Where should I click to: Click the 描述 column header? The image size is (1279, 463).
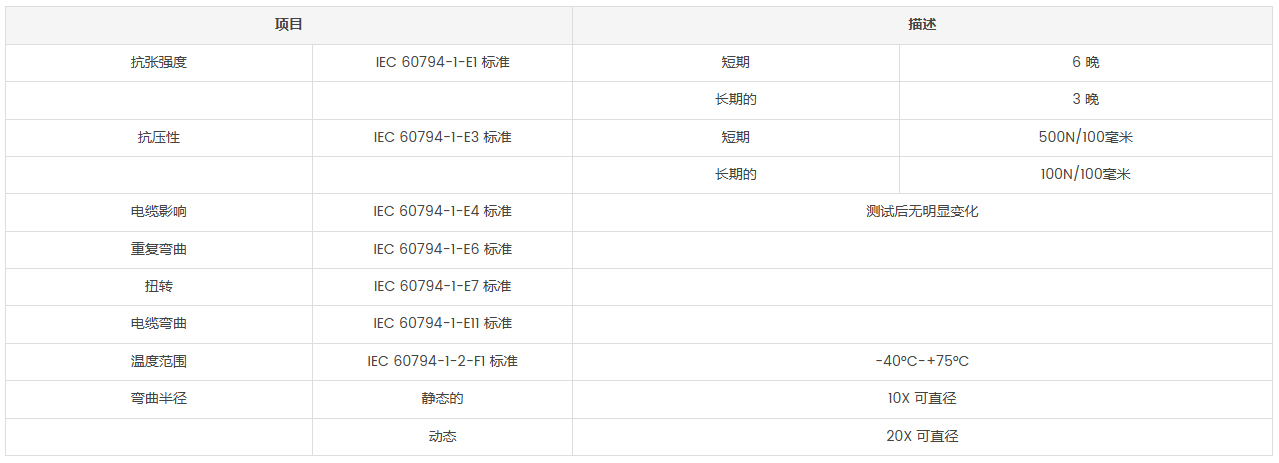922,25
